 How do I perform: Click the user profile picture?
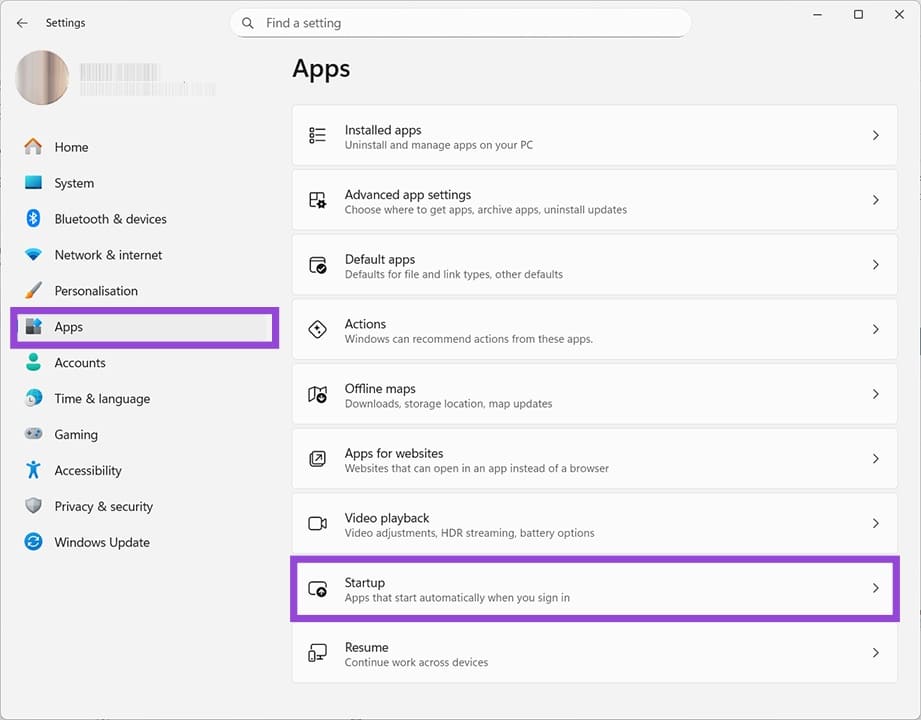click(x=43, y=78)
